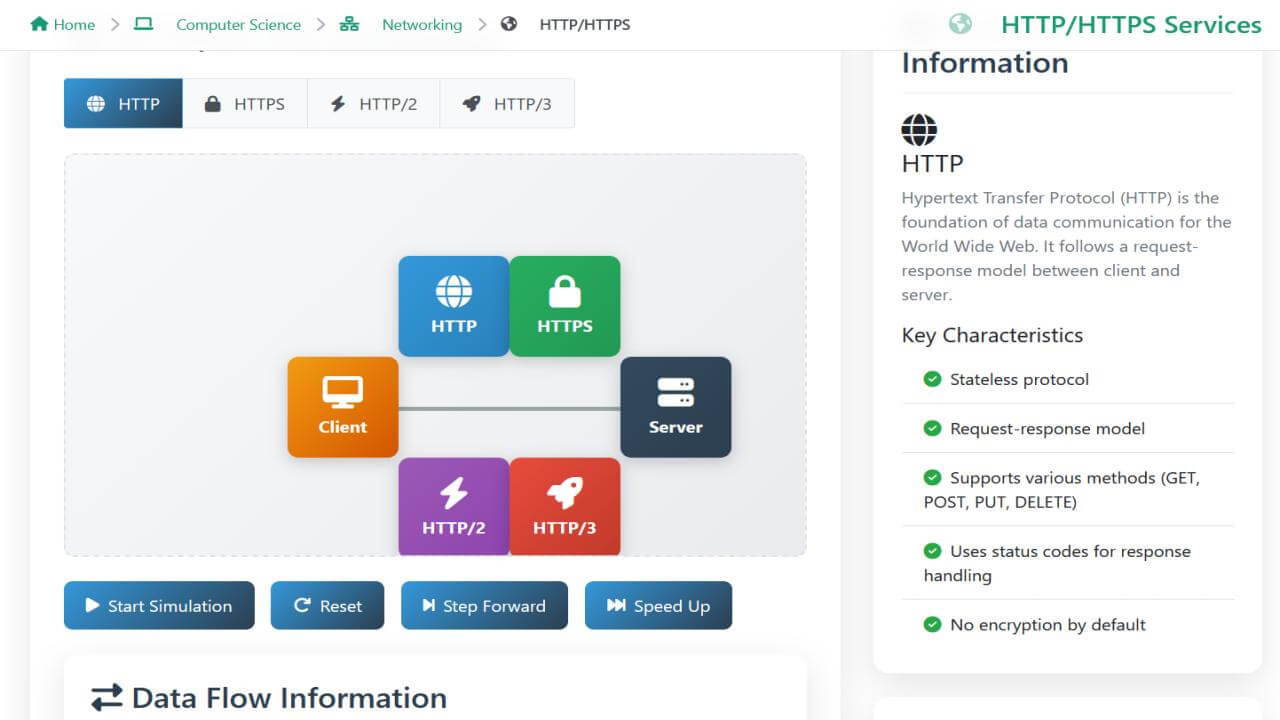The height and width of the screenshot is (720, 1280).
Task: Click the arrows icon beside Data Flow Information
Action: coord(107,698)
